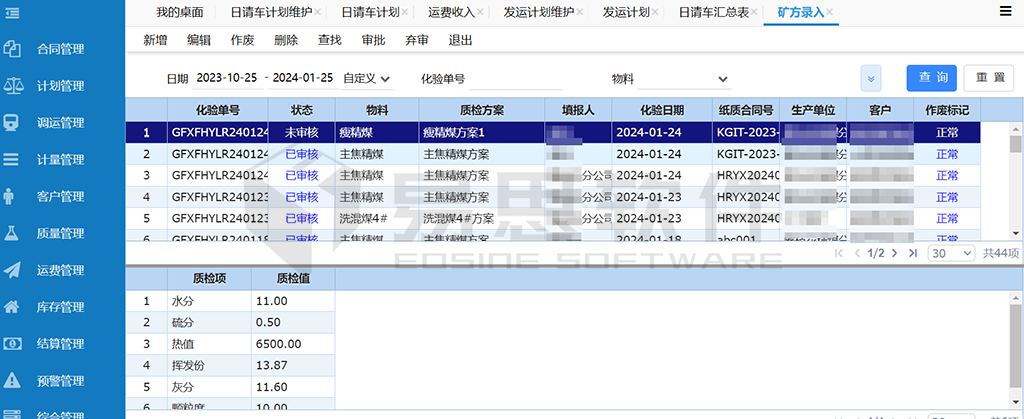Switch to the 发运计划 tab
This screenshot has width=1024, height=419.
[626, 12]
